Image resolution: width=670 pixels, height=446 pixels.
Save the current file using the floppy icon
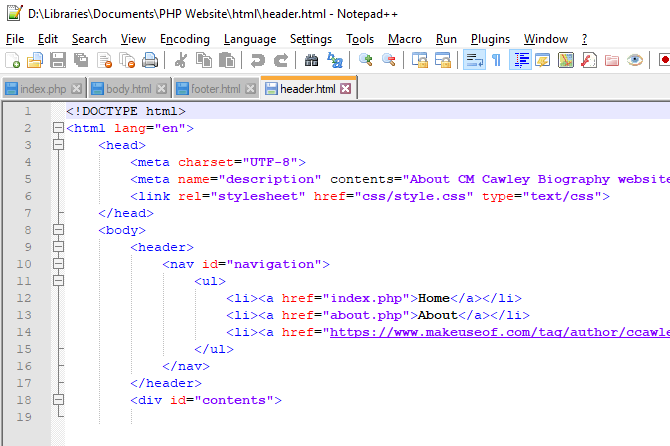(58, 60)
